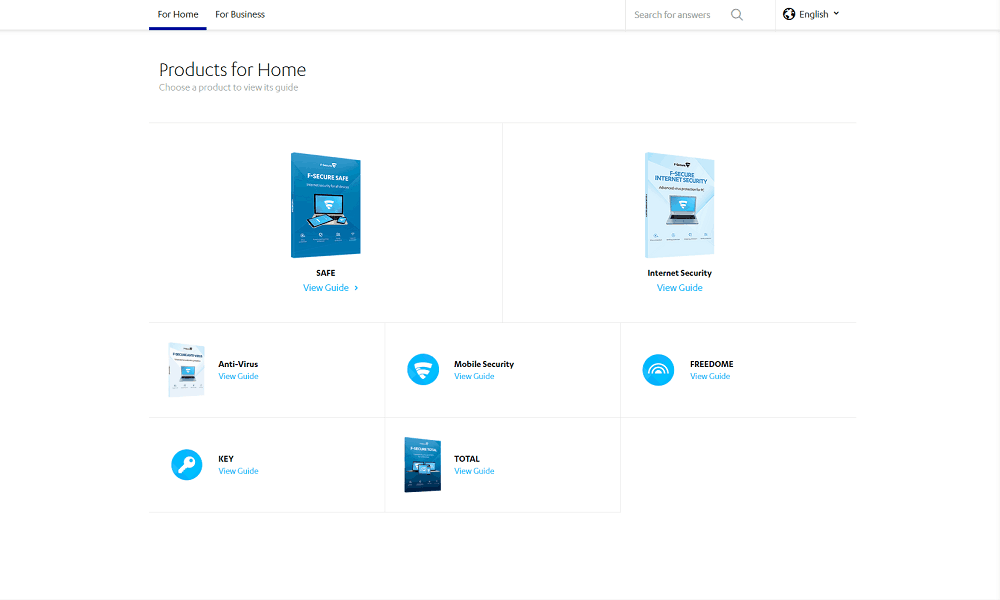Select the Anti-Virus box thumbnail
This screenshot has height=600, width=1000.
coord(186,370)
